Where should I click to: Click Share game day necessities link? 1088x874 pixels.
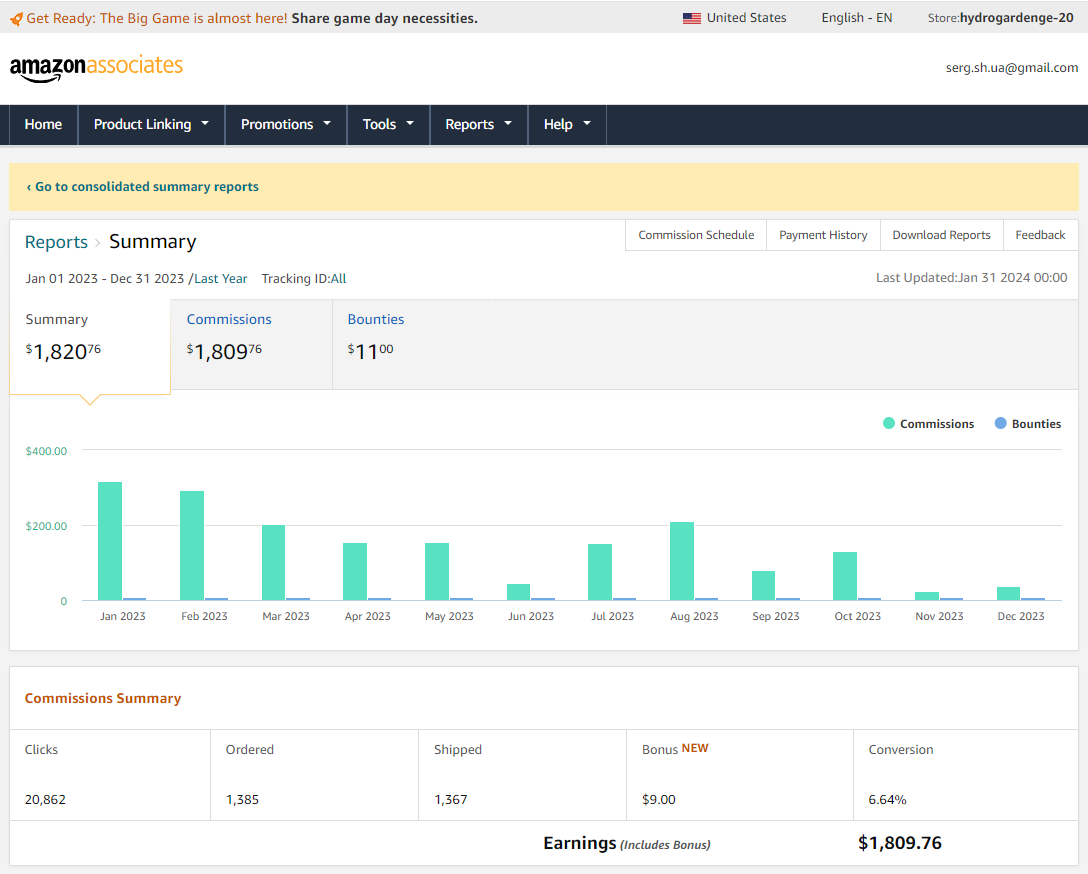pyautogui.click(x=384, y=19)
